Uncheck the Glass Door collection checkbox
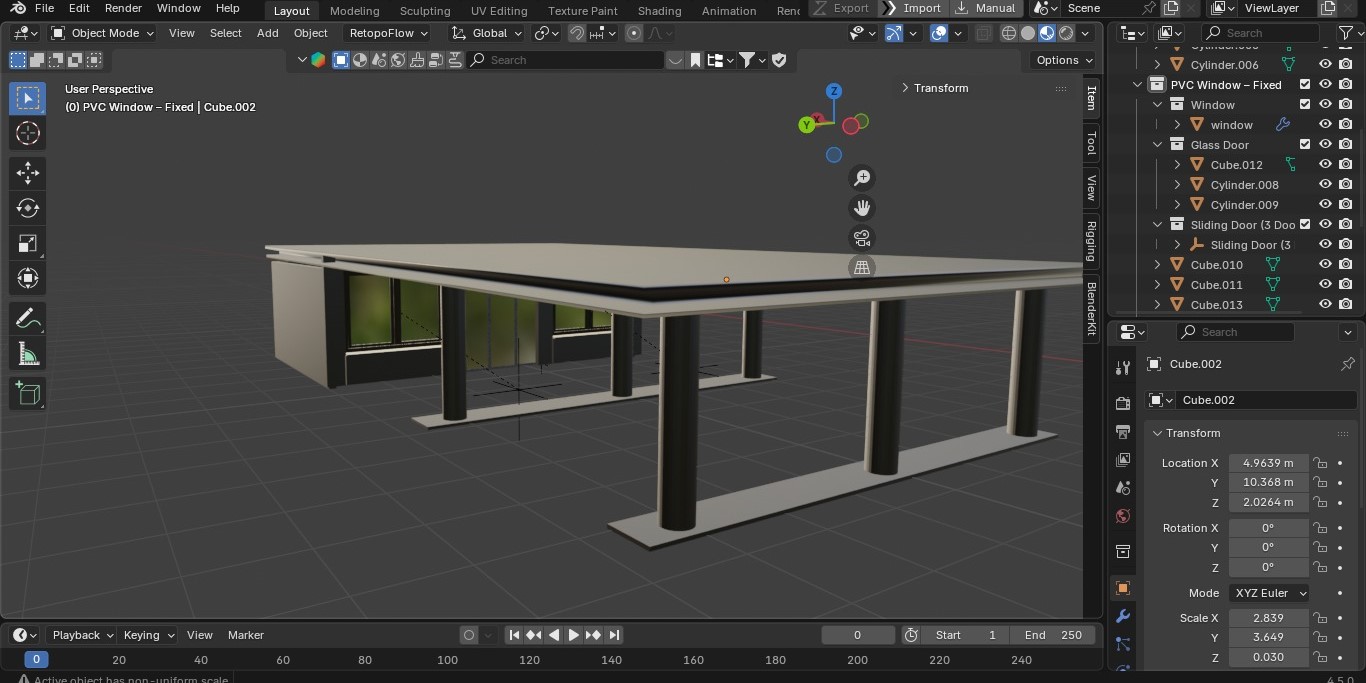 click(x=1305, y=145)
